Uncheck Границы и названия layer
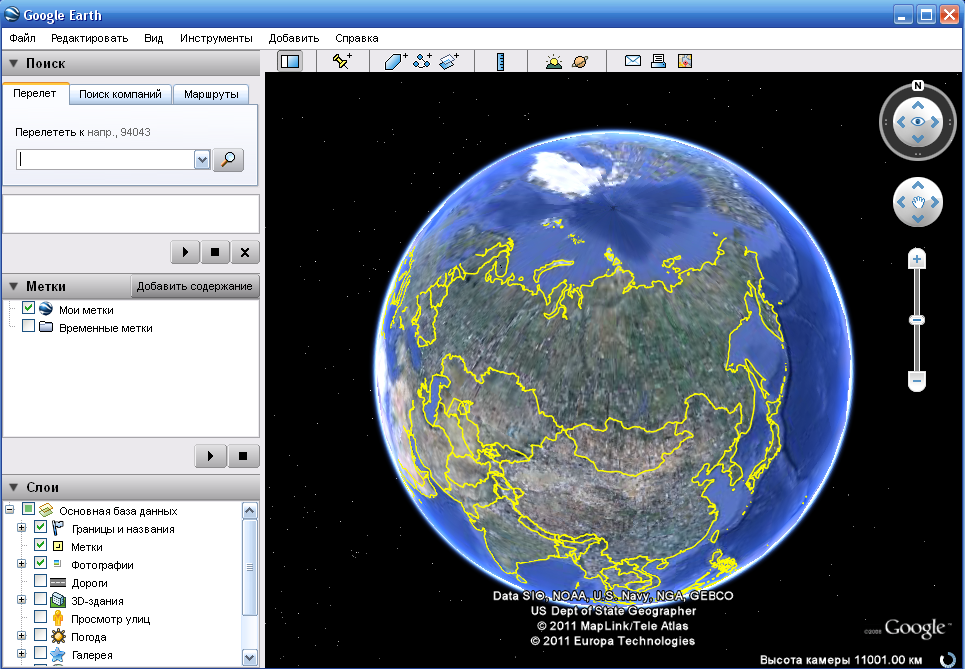Image resolution: width=965 pixels, height=669 pixels. (x=41, y=527)
